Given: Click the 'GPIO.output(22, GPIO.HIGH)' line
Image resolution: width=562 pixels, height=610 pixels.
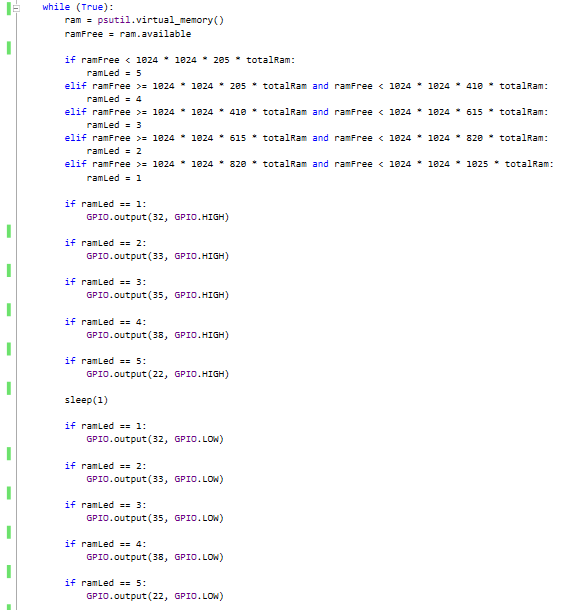Looking at the screenshot, I should [x=158, y=374].
